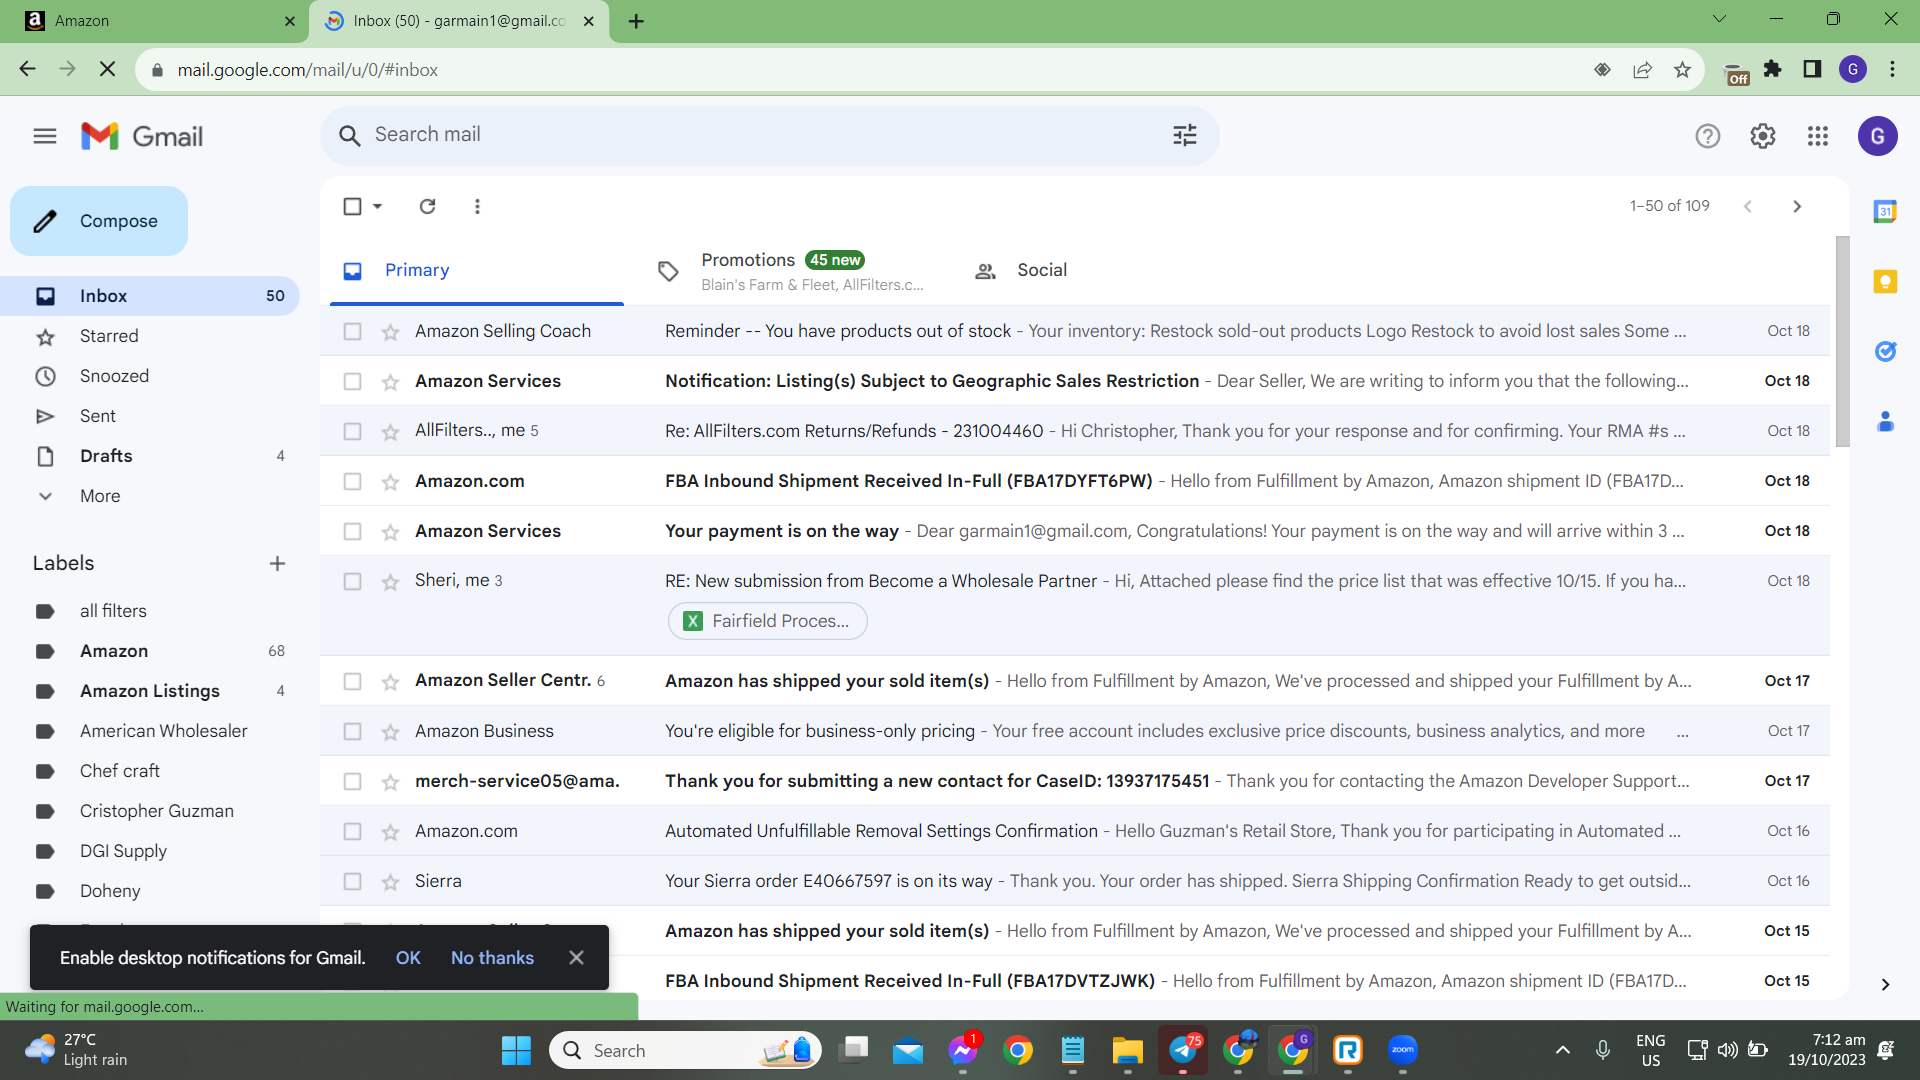
Task: Show search options filter icon
Action: click(1184, 135)
